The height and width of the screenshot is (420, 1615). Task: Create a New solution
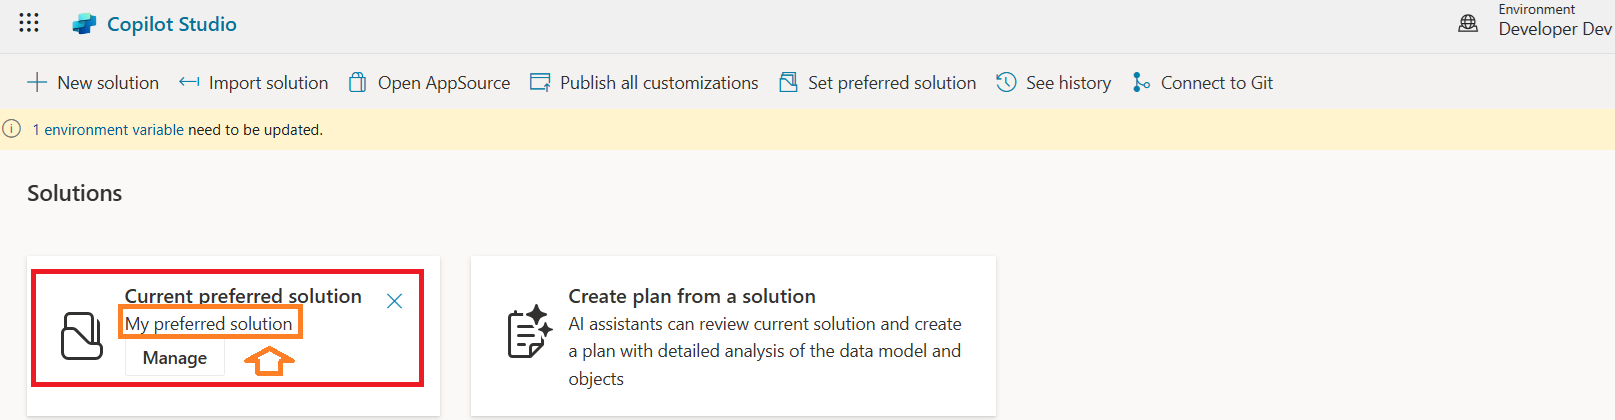point(93,83)
